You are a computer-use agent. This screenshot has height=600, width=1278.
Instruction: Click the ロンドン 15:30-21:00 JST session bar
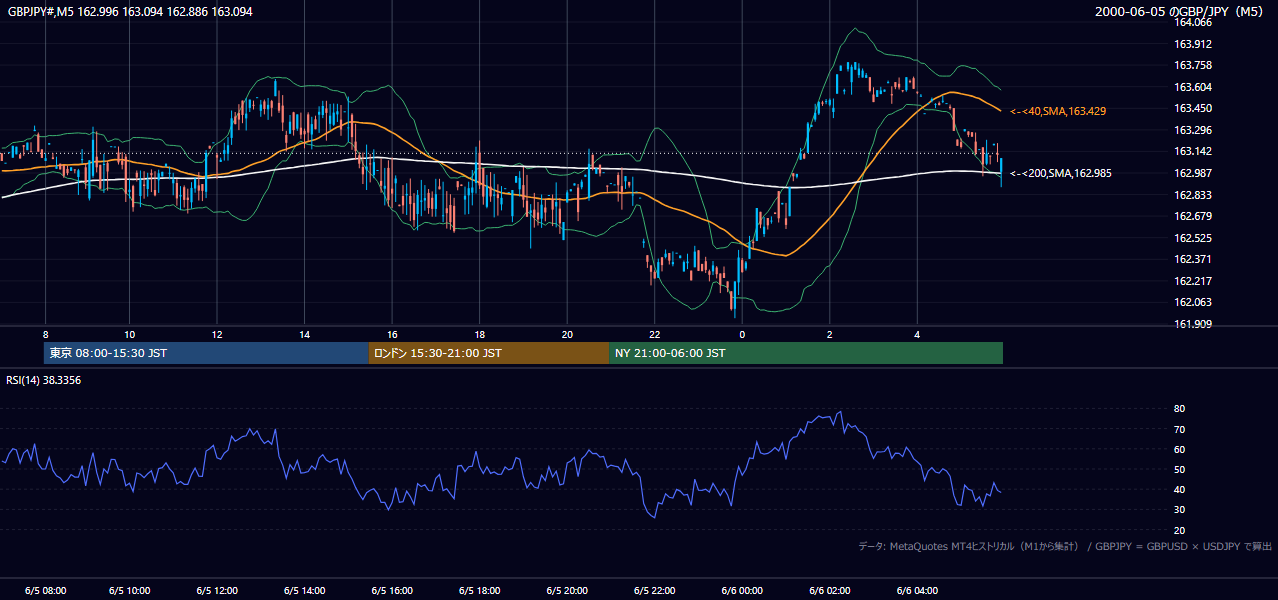[x=489, y=353]
